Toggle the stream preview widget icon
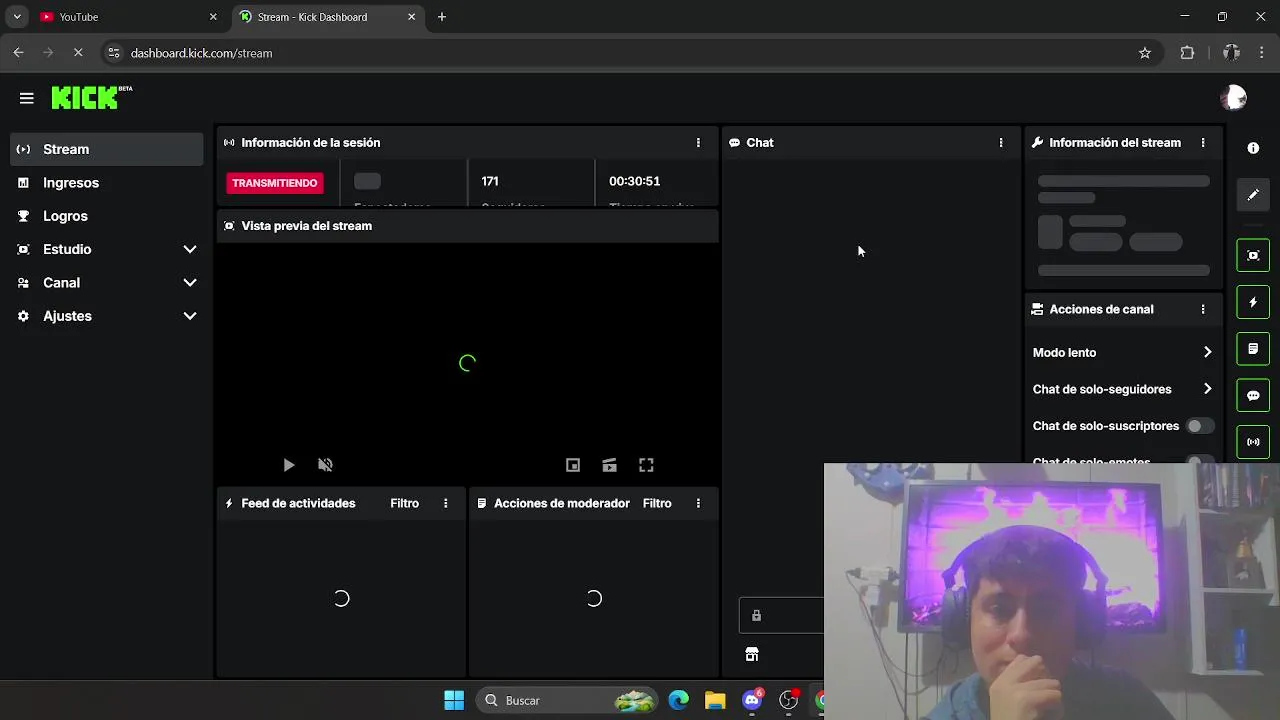Screen dimensions: 1280x720 (1253, 255)
